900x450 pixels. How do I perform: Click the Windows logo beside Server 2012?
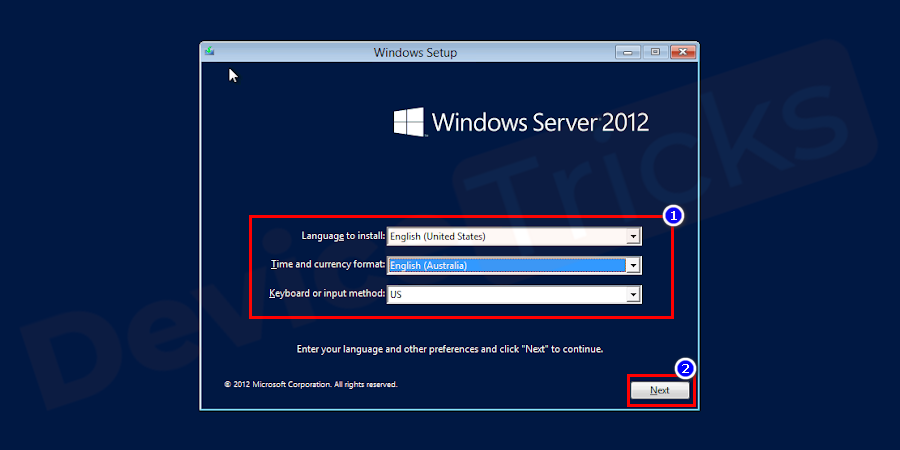[x=409, y=121]
